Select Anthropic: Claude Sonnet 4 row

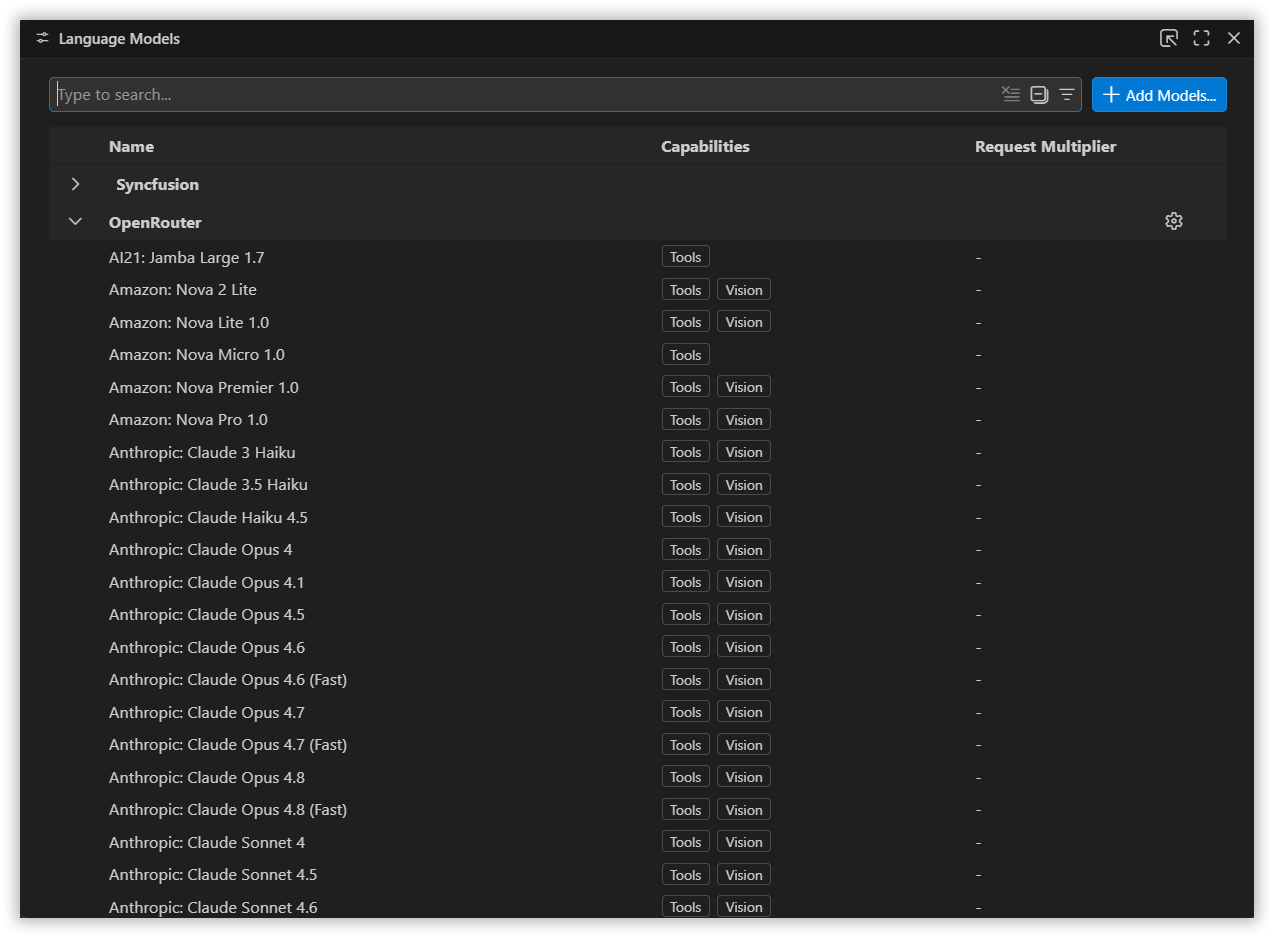click(x=638, y=842)
